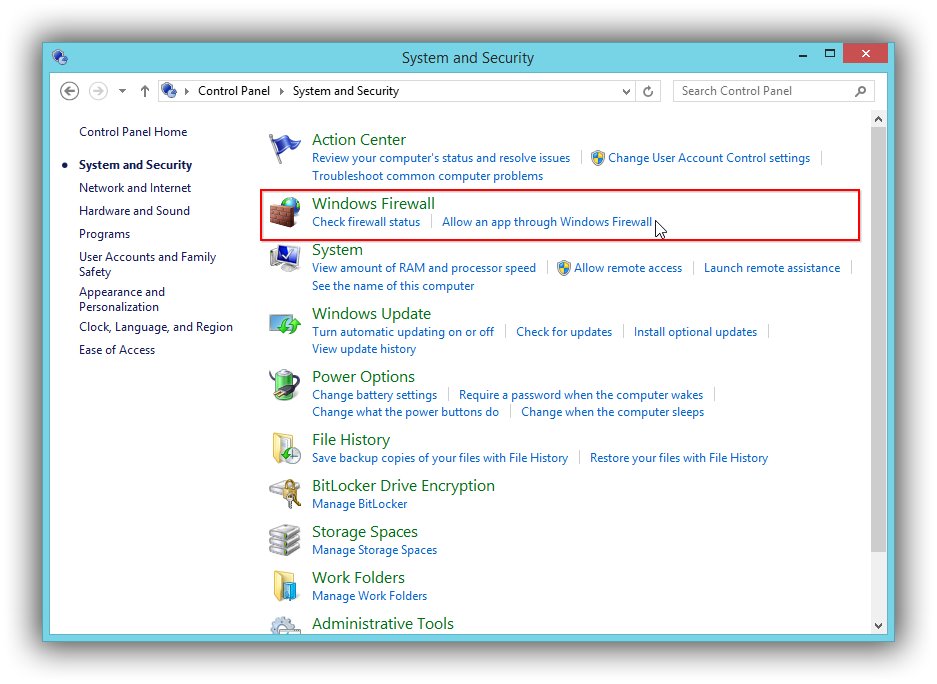Click the shield icon beside Change User Account Control

click(x=597, y=158)
